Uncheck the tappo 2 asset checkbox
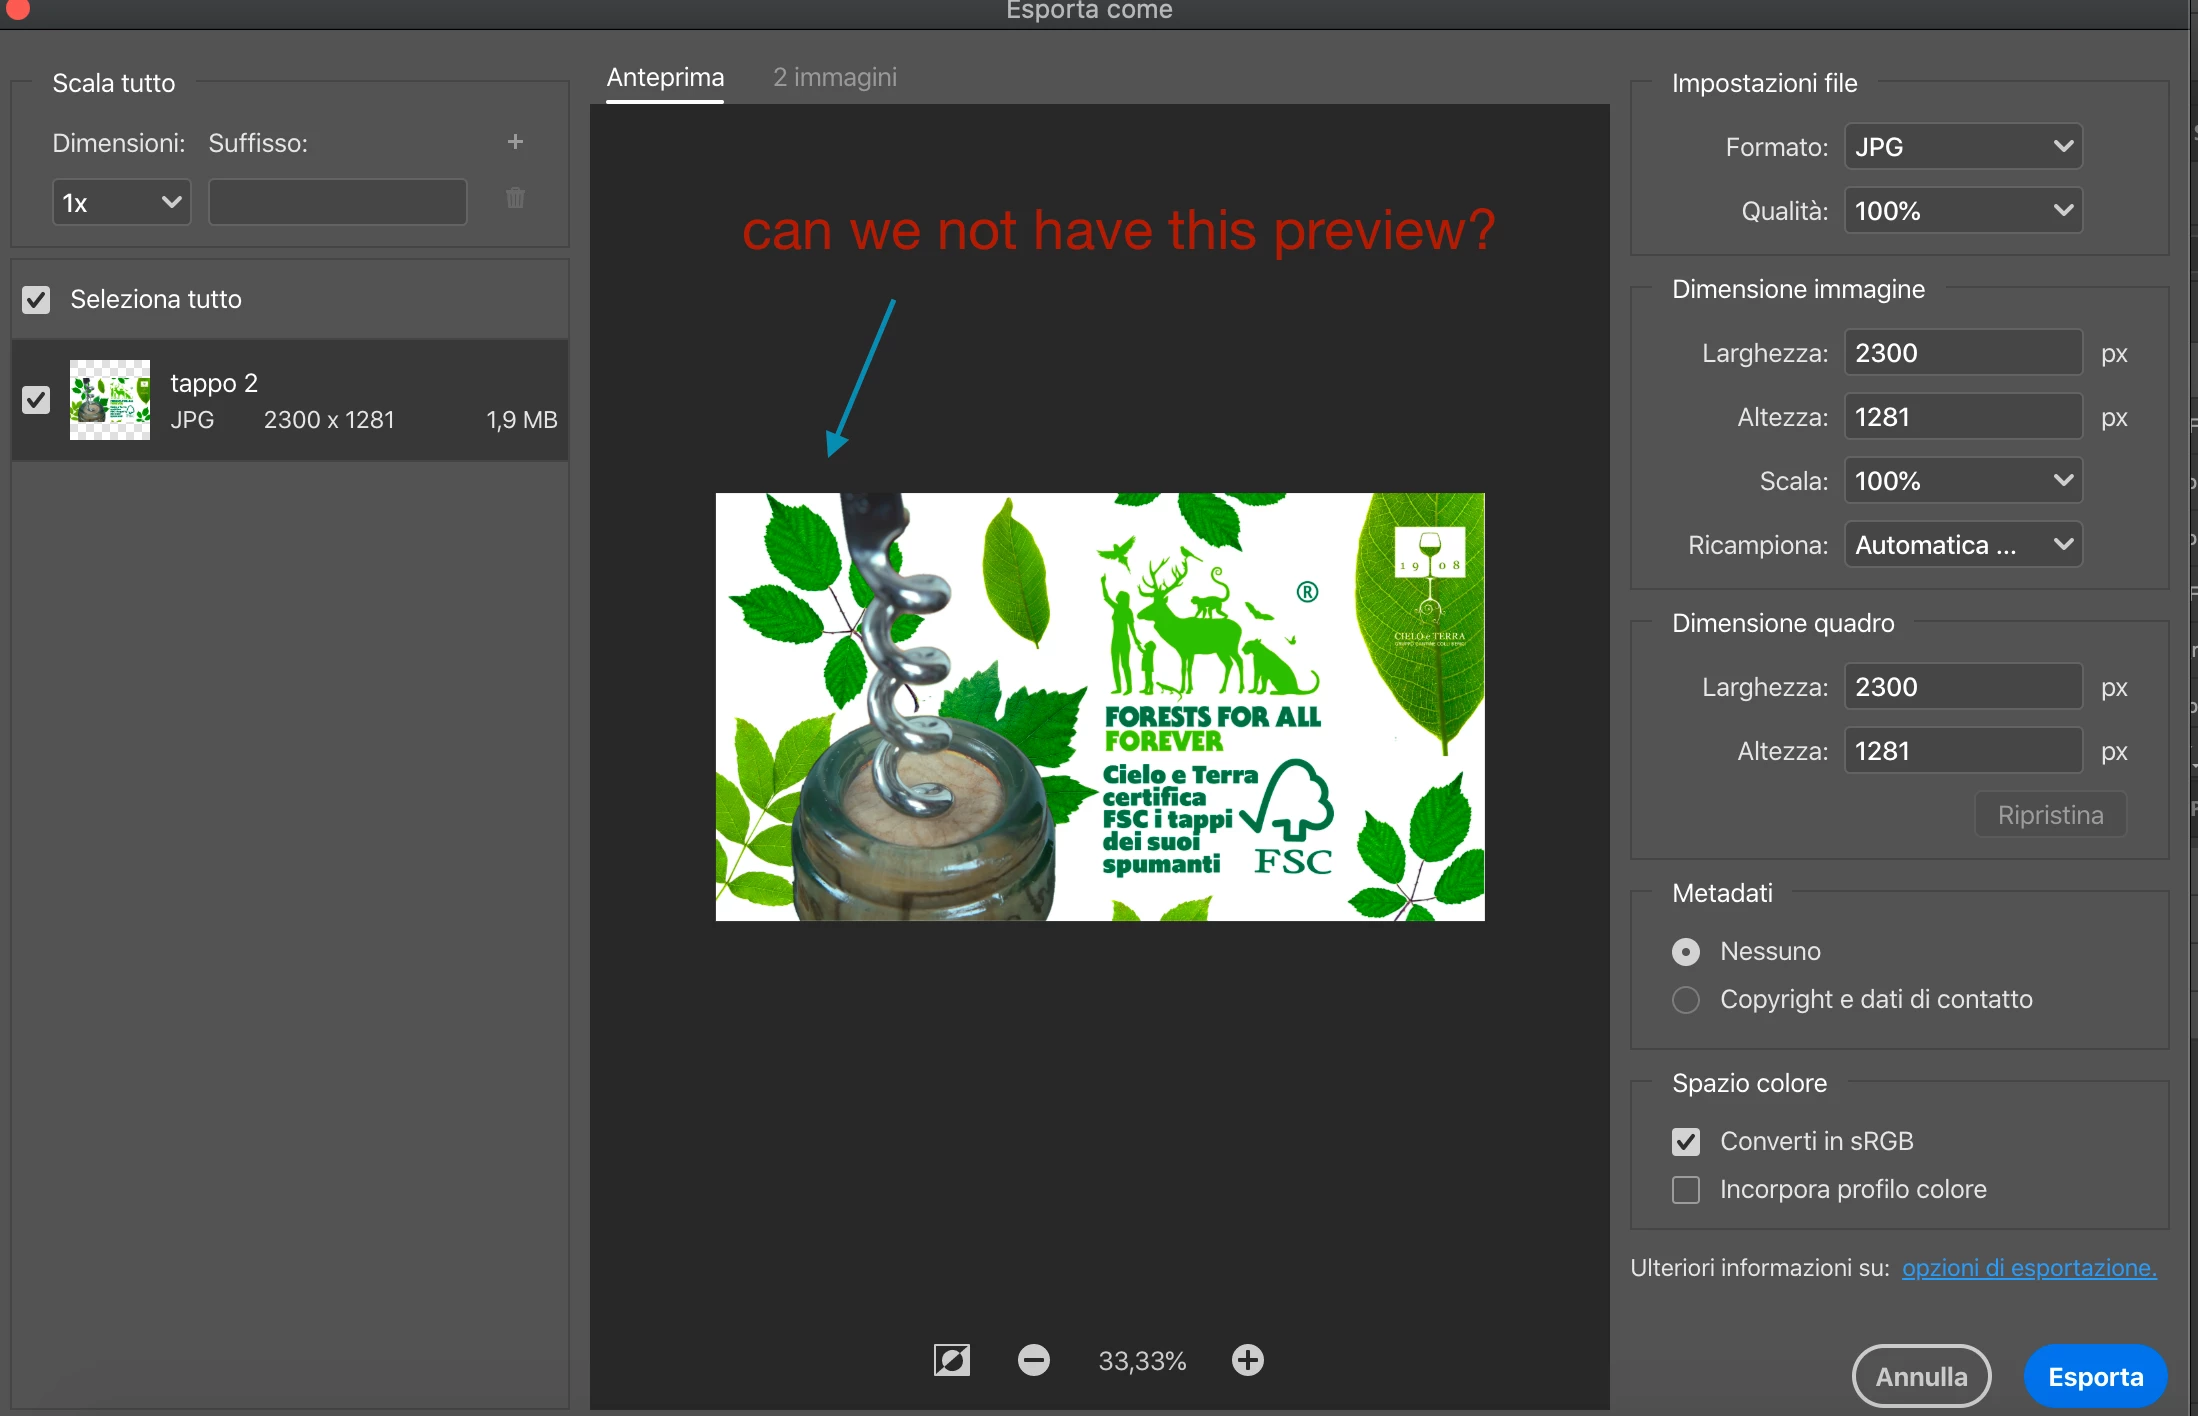 pos(36,400)
